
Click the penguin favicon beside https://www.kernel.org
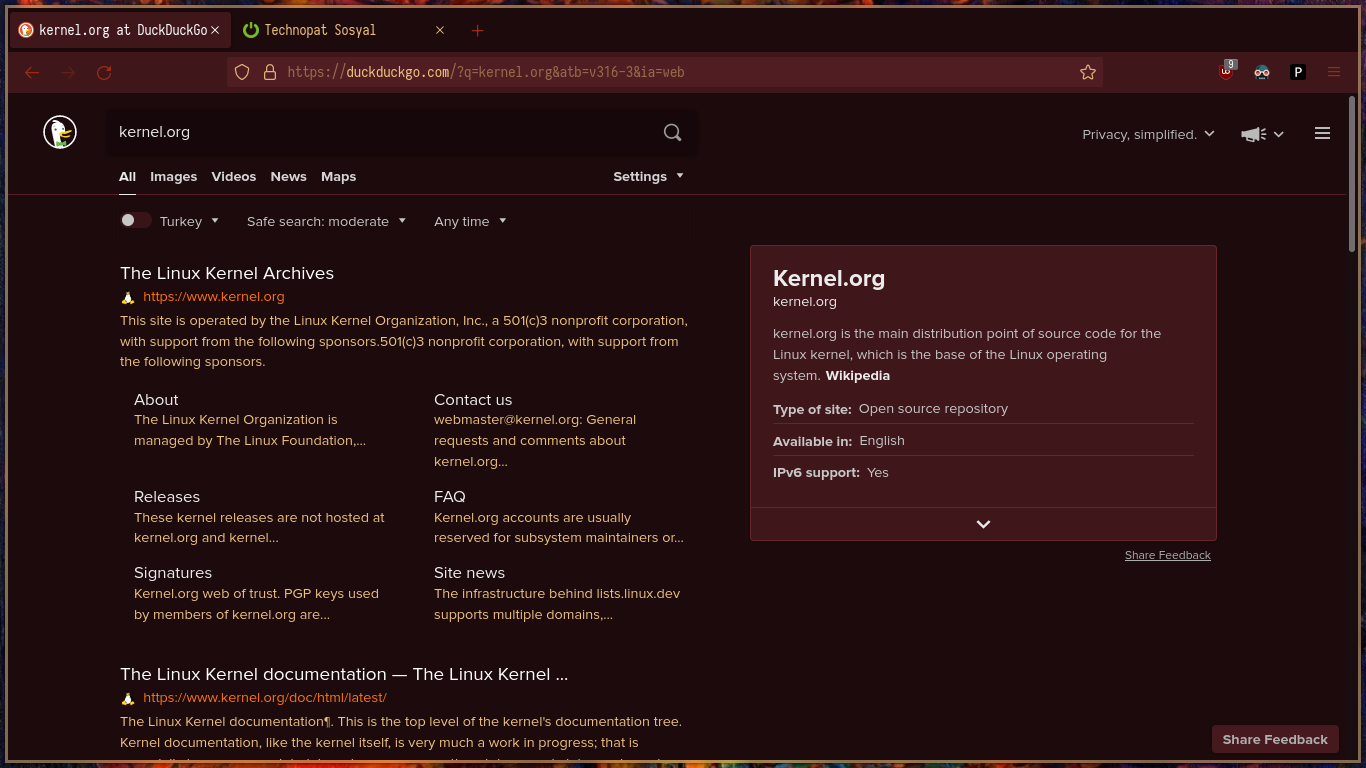[128, 297]
